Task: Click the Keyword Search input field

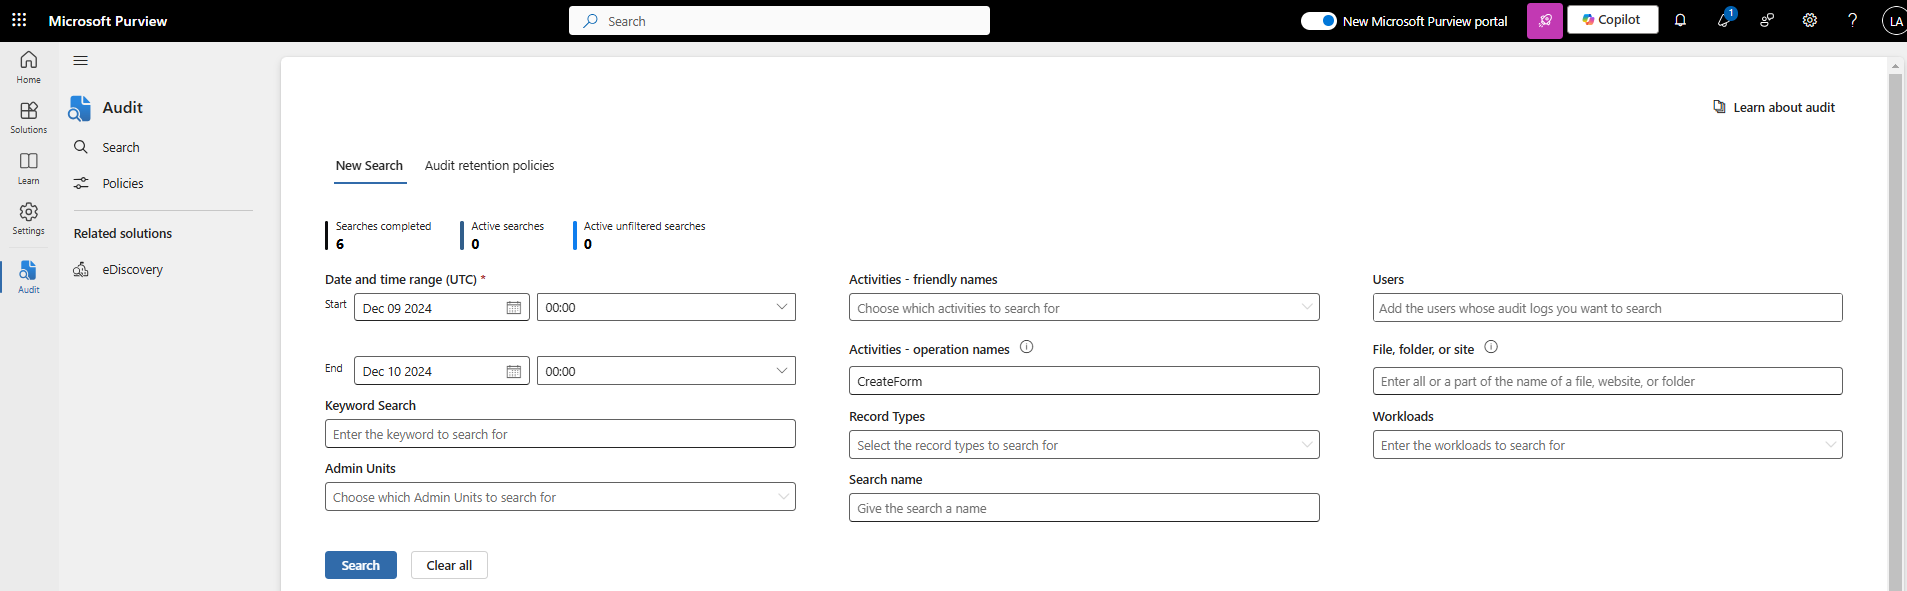Action: point(559,434)
